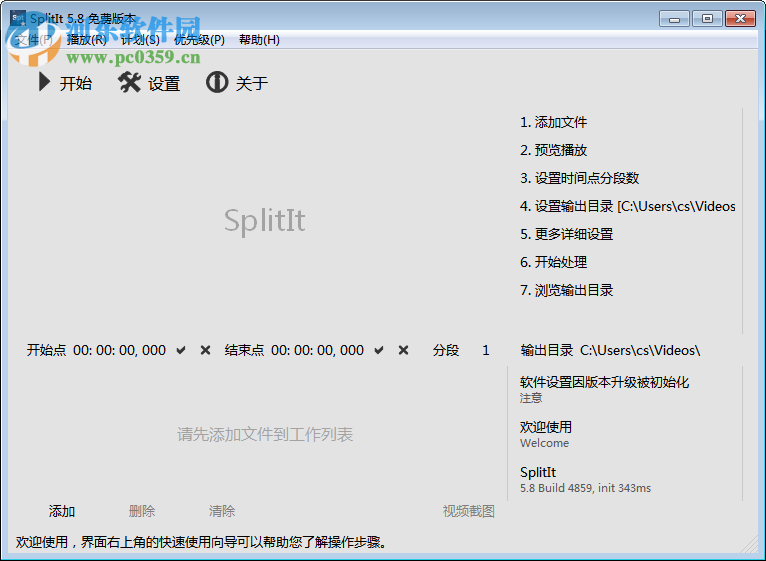Click the 关于 label in the toolbar
This screenshot has width=766, height=561.
(x=252, y=84)
